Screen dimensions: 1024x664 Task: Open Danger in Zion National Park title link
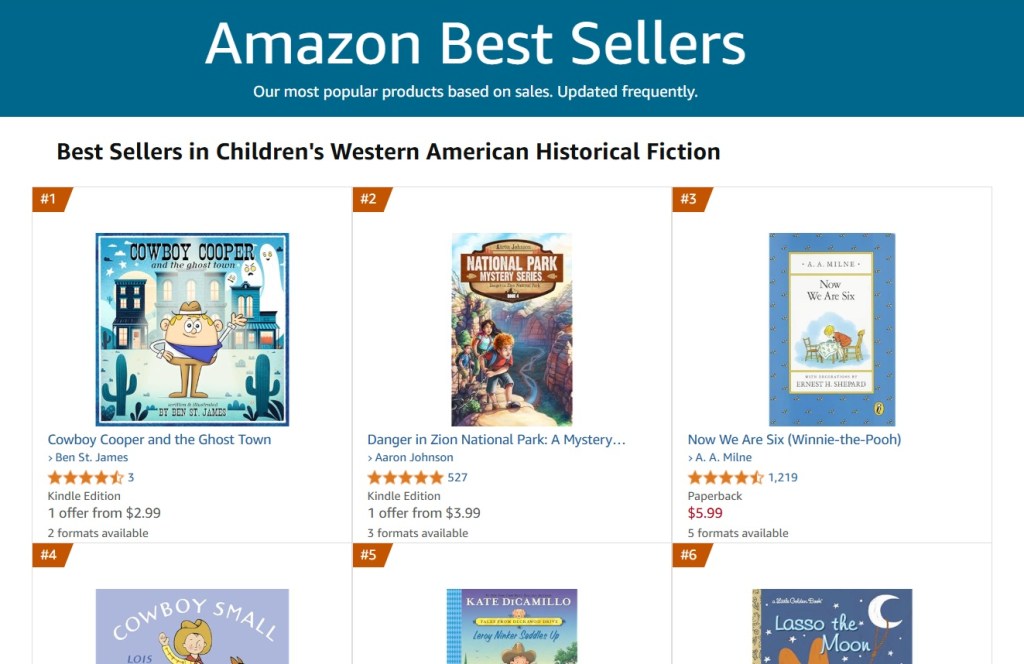click(x=496, y=439)
